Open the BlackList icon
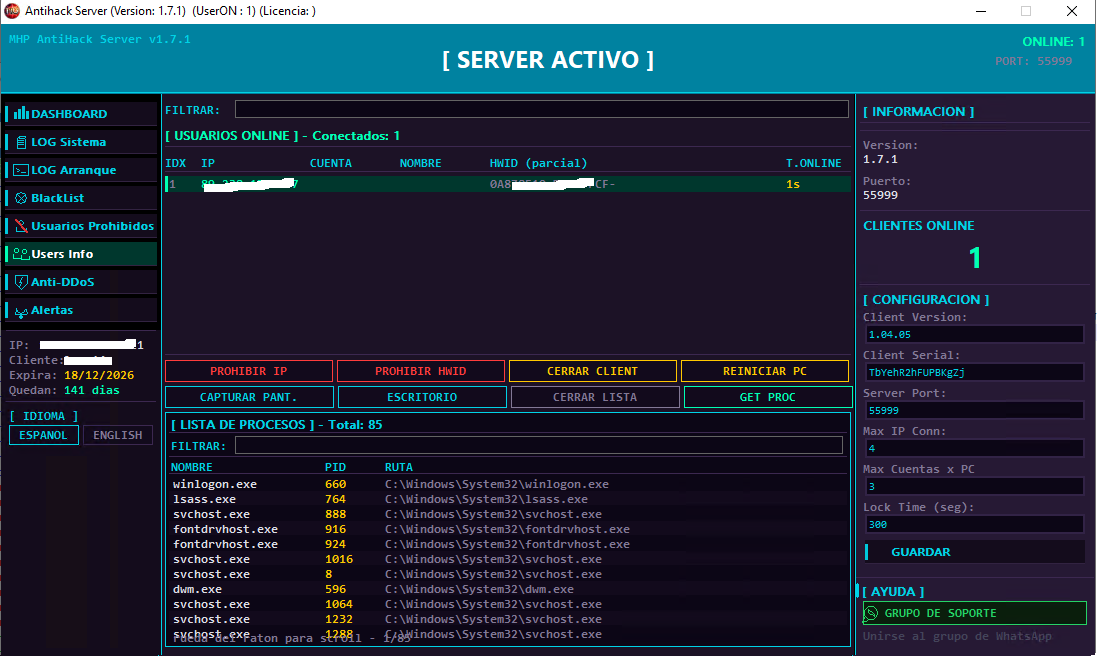 pyautogui.click(x=21, y=198)
